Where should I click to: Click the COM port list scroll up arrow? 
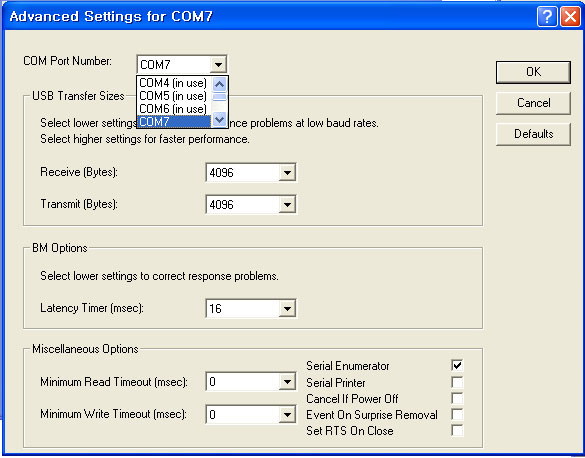(x=219, y=84)
